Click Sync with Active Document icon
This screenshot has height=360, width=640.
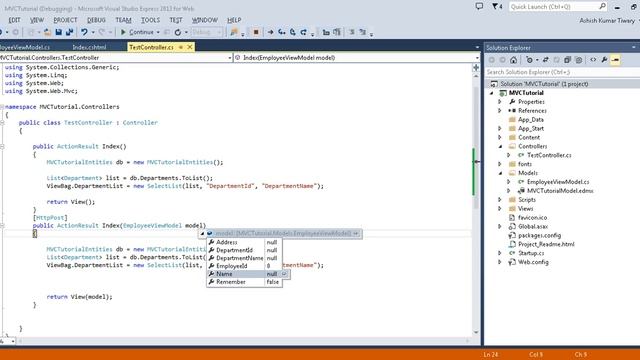tap(545, 60)
